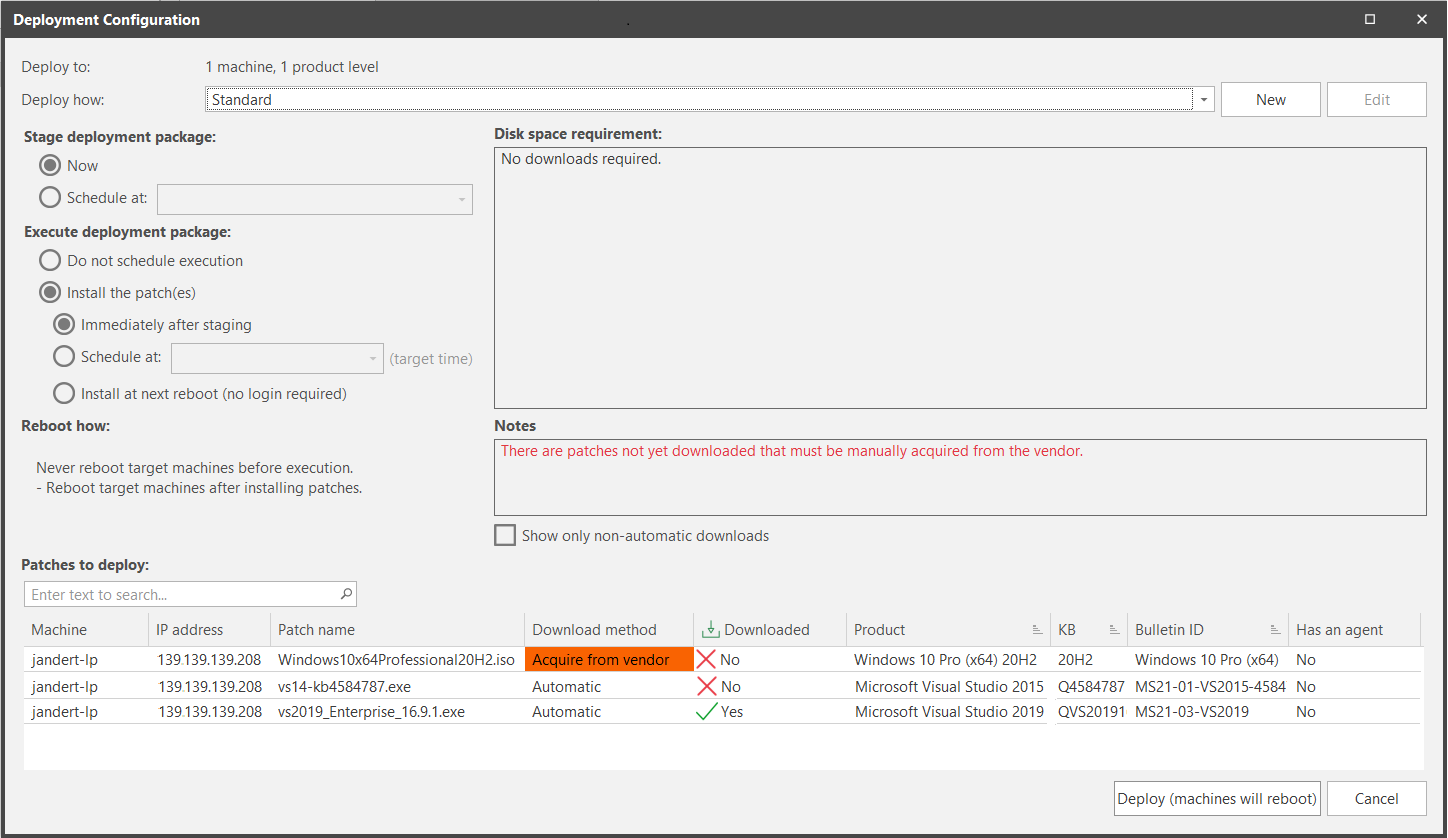Select Schedule at under Stage deployment package

pos(50,198)
